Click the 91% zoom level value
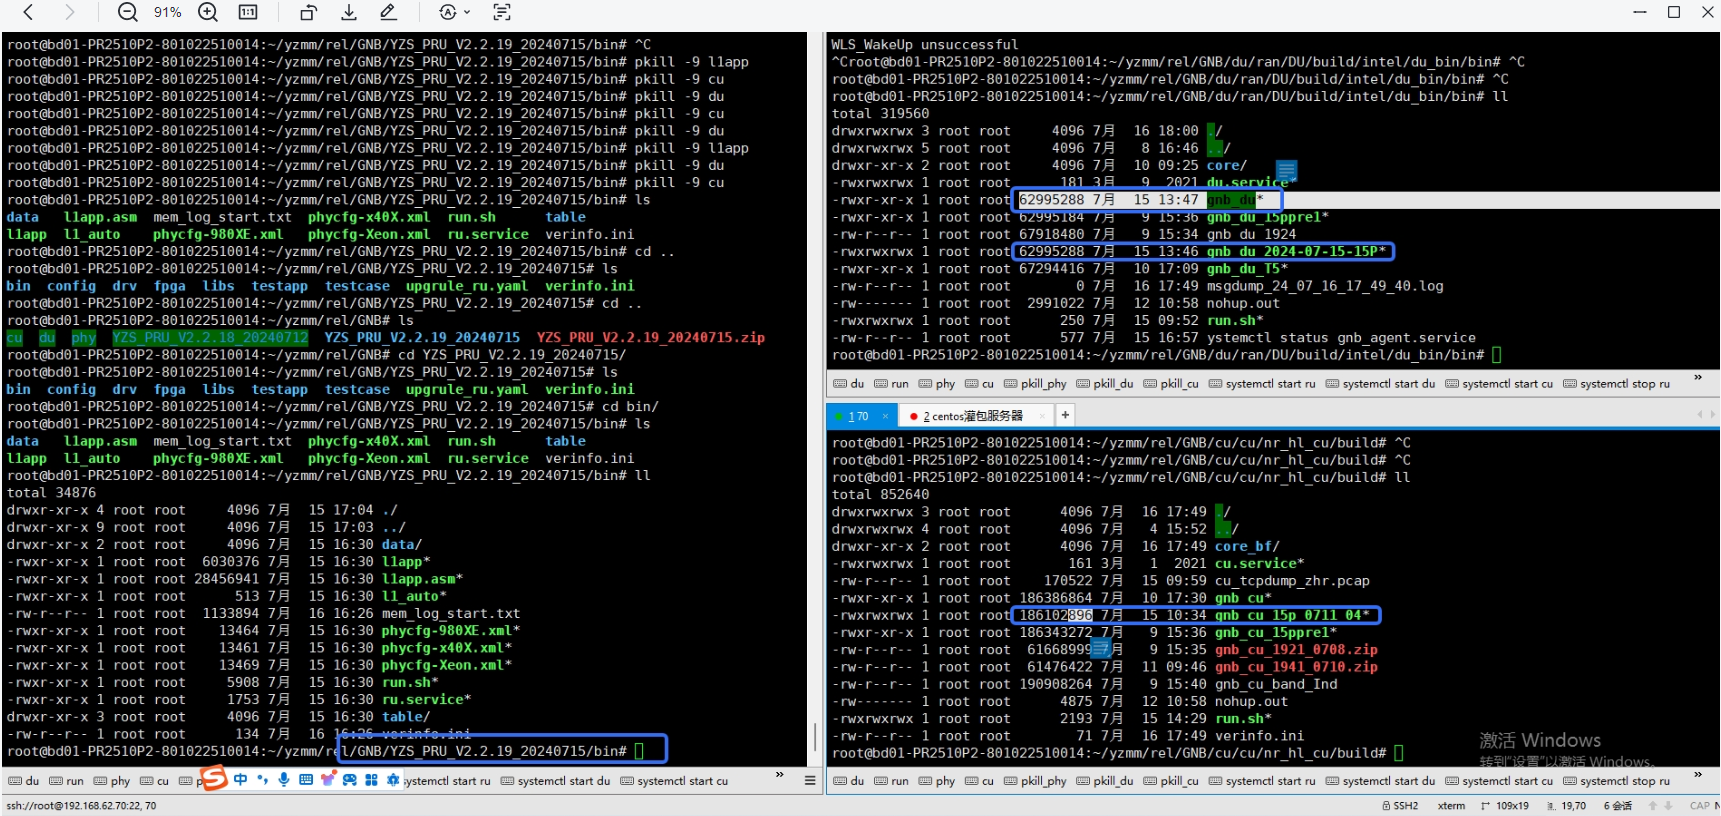Image resolution: width=1721 pixels, height=816 pixels. (x=167, y=12)
